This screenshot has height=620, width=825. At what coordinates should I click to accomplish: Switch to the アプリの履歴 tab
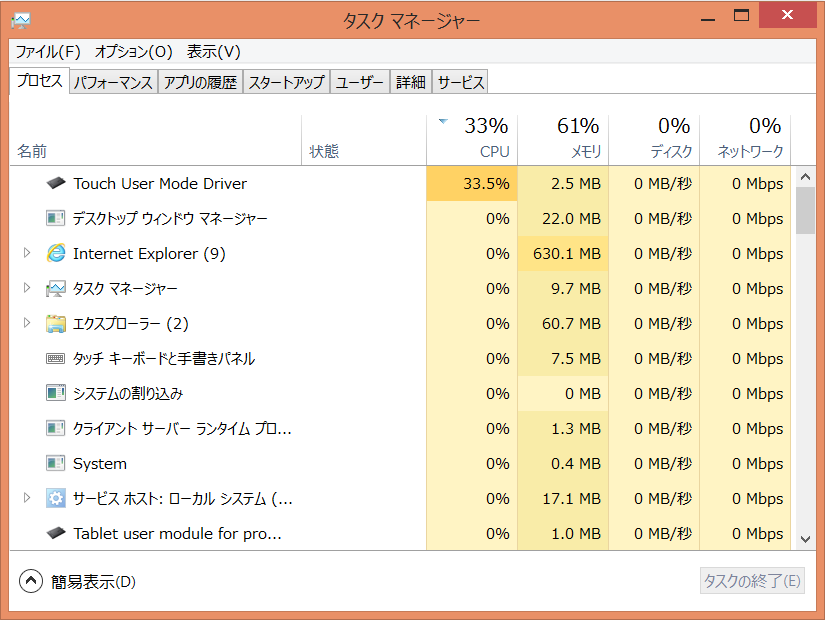click(x=200, y=82)
